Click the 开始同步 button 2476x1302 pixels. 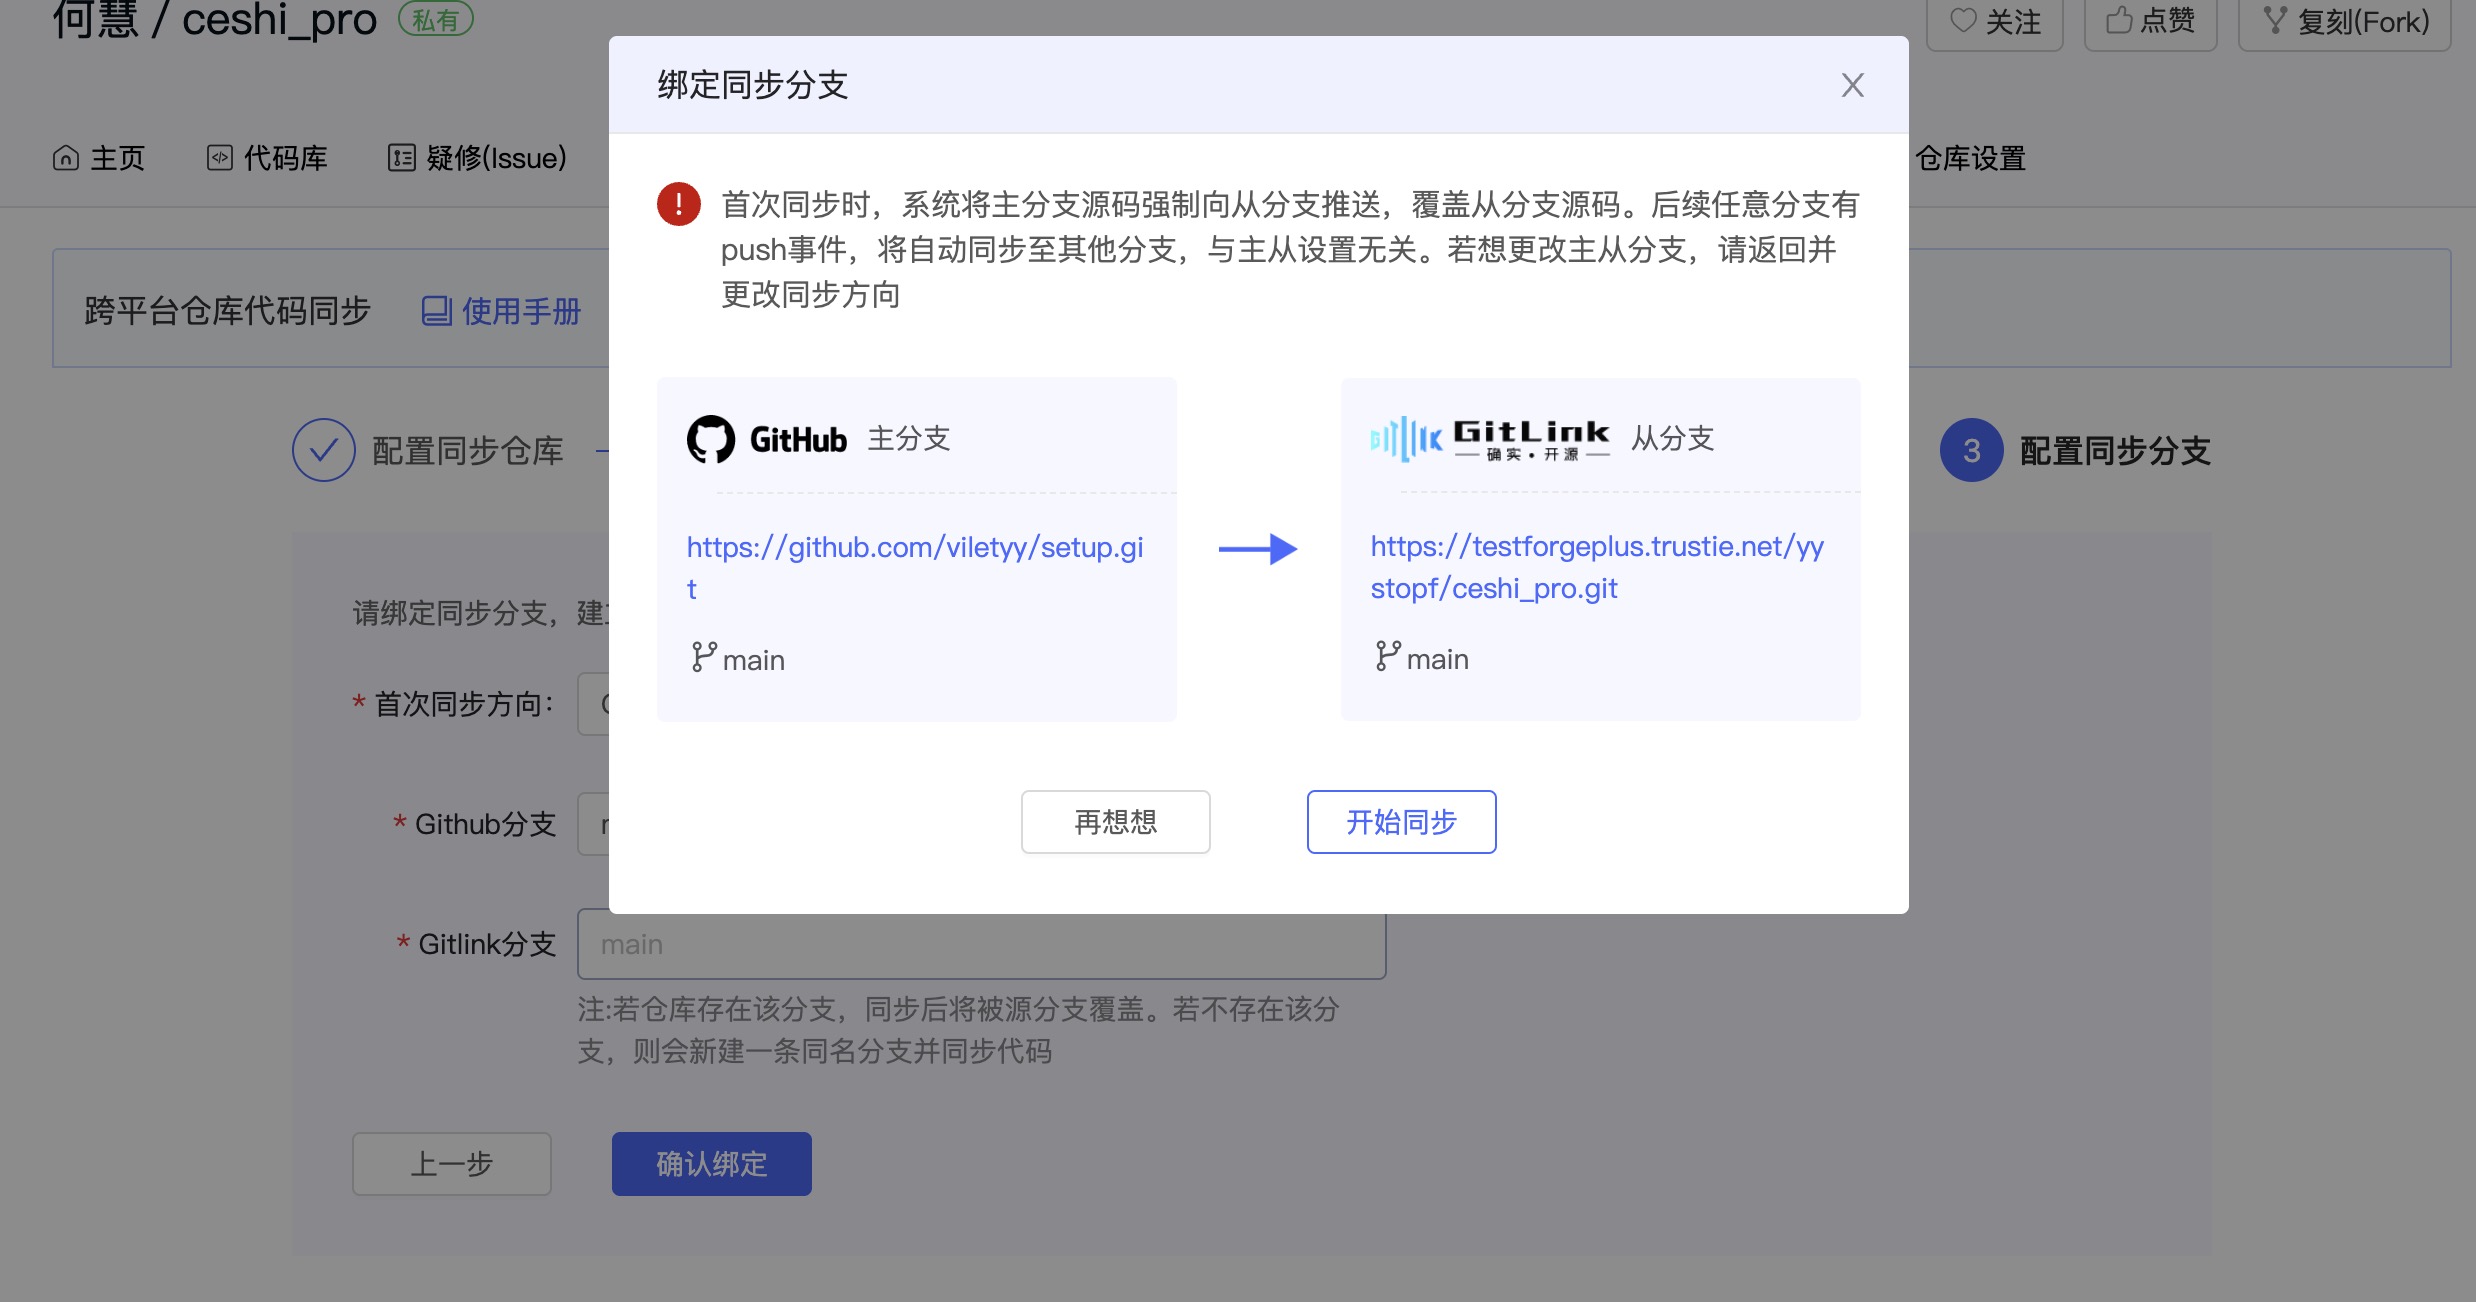[1401, 822]
